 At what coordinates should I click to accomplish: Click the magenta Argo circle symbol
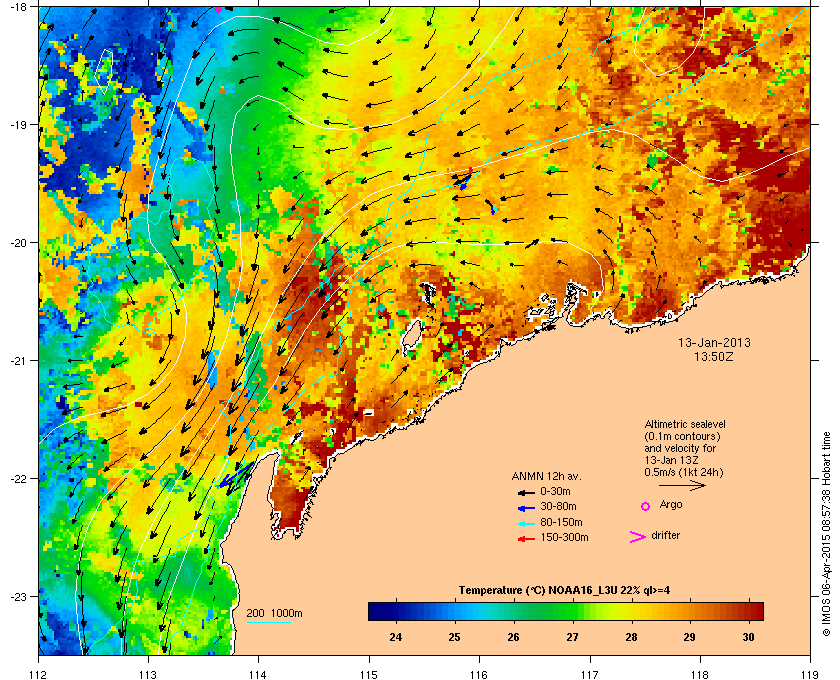[646, 506]
